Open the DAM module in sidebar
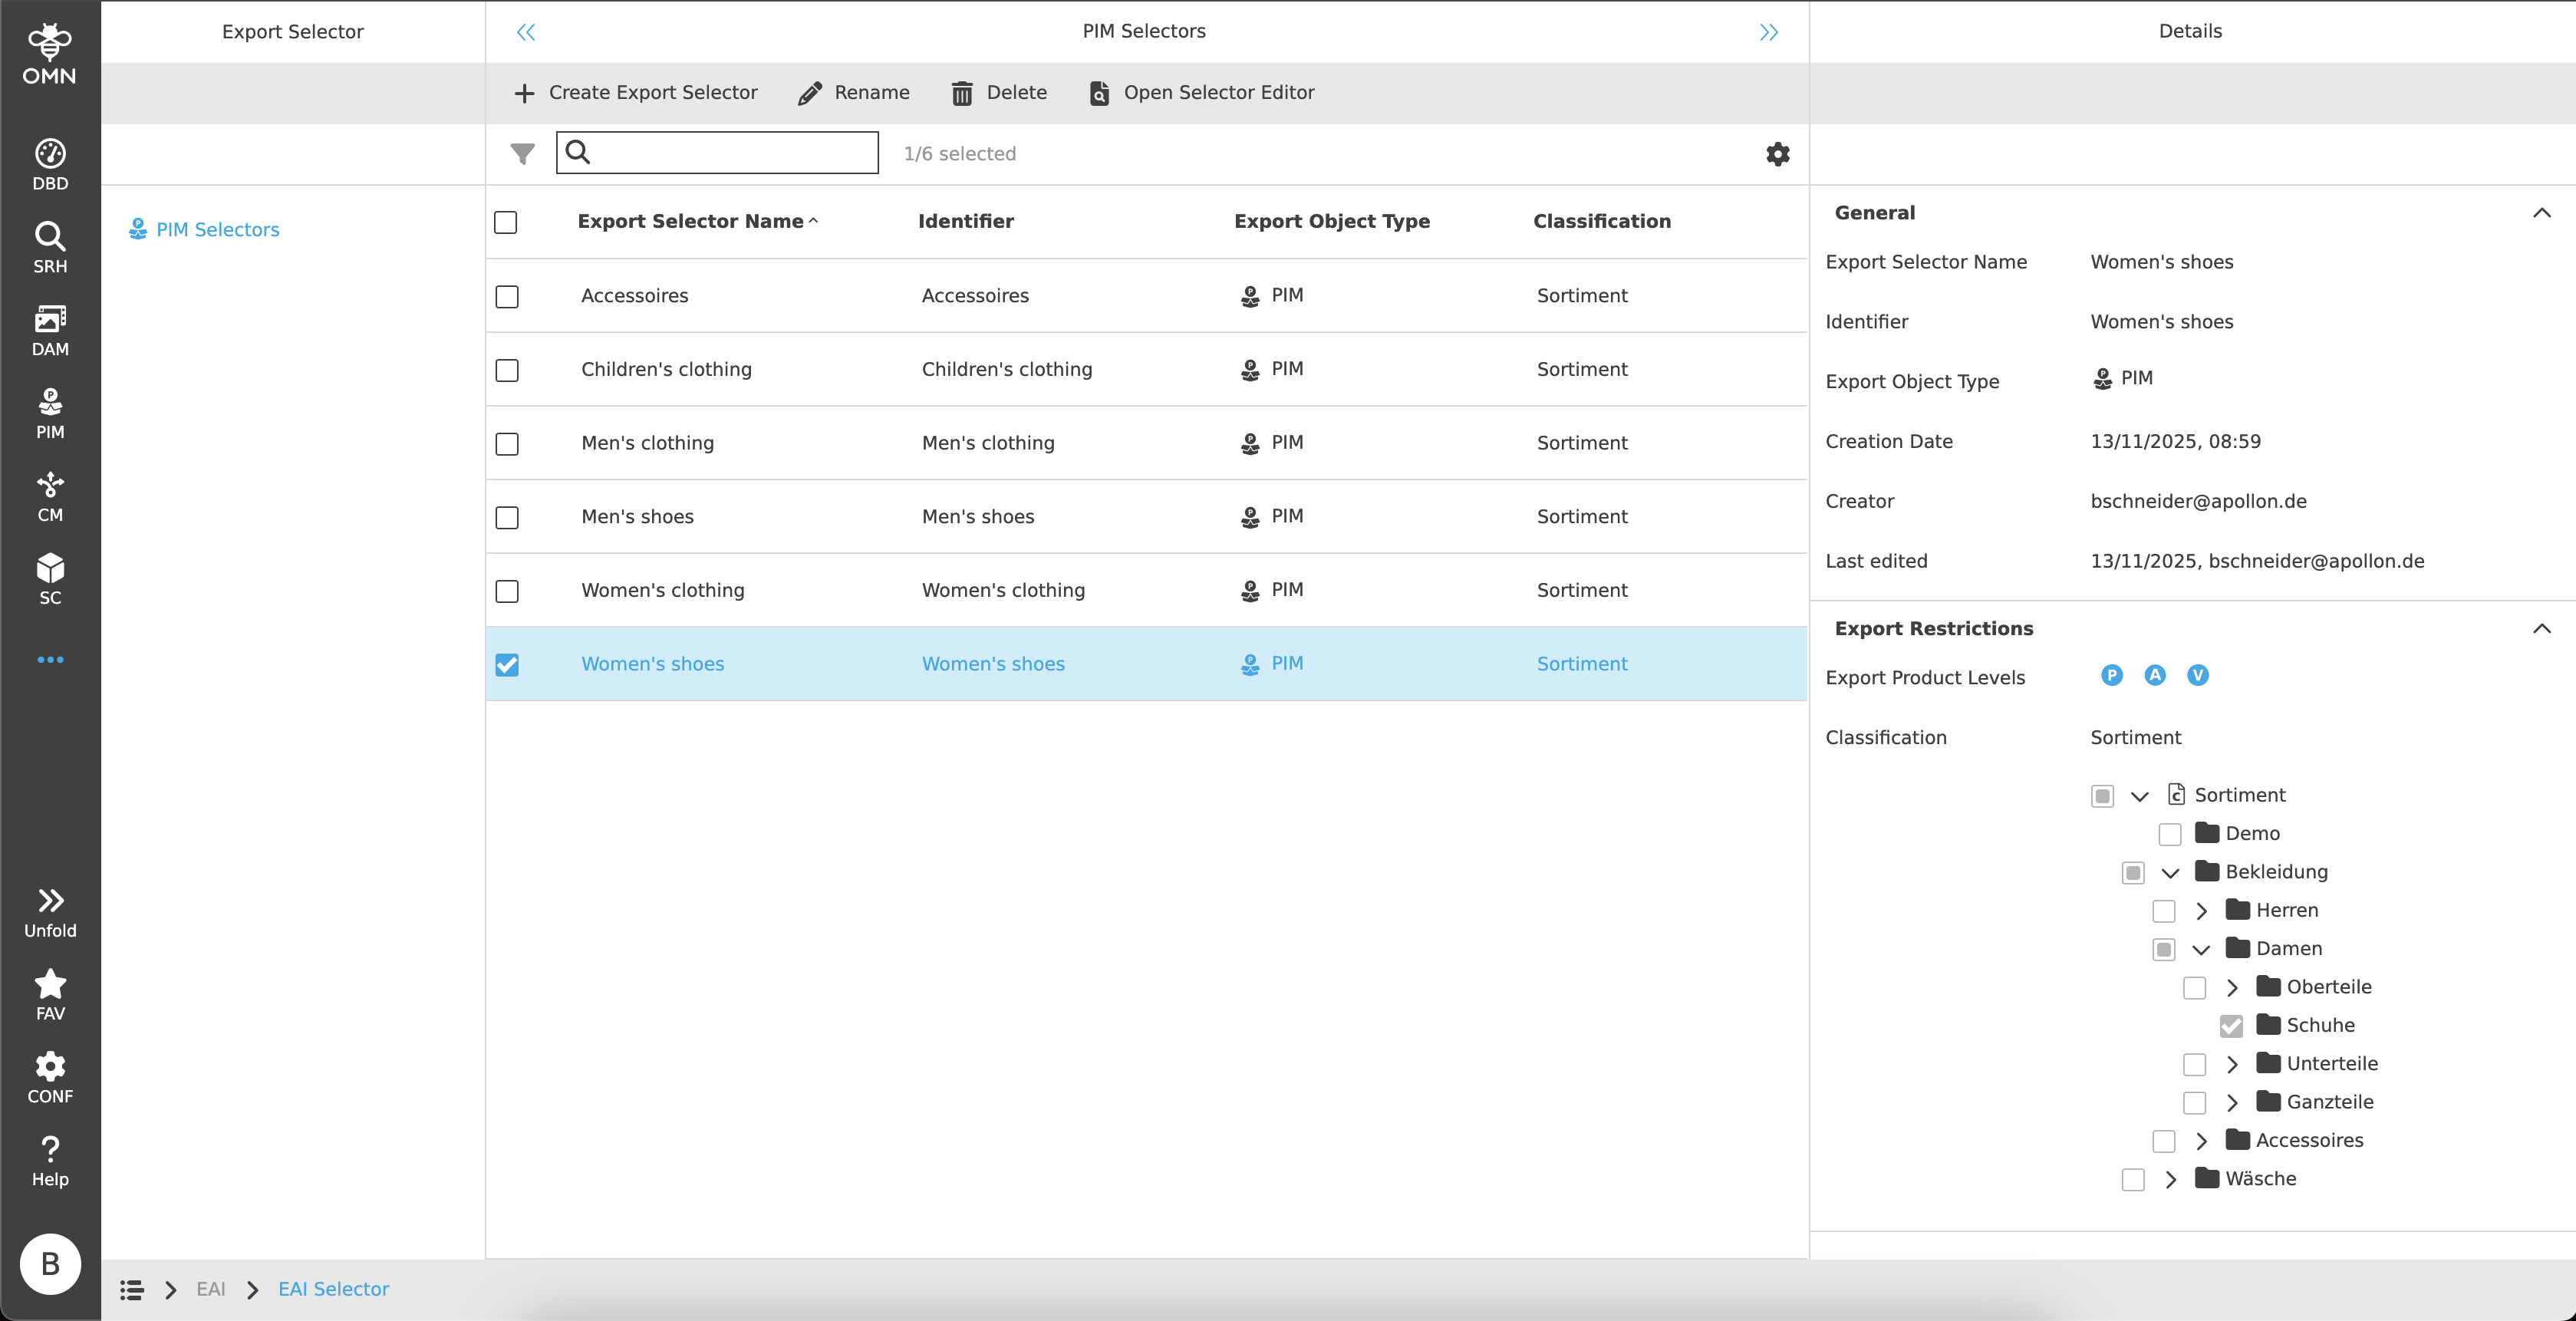The height and width of the screenshot is (1321, 2576). [x=50, y=330]
